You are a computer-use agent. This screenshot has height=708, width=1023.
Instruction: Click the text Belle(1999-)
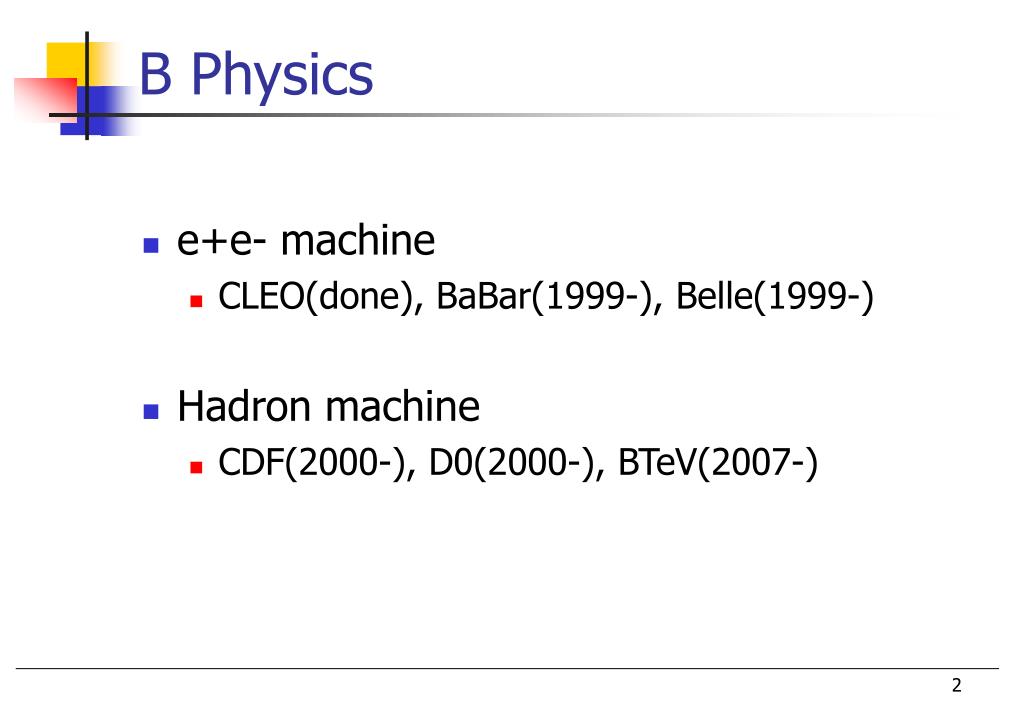point(774,297)
